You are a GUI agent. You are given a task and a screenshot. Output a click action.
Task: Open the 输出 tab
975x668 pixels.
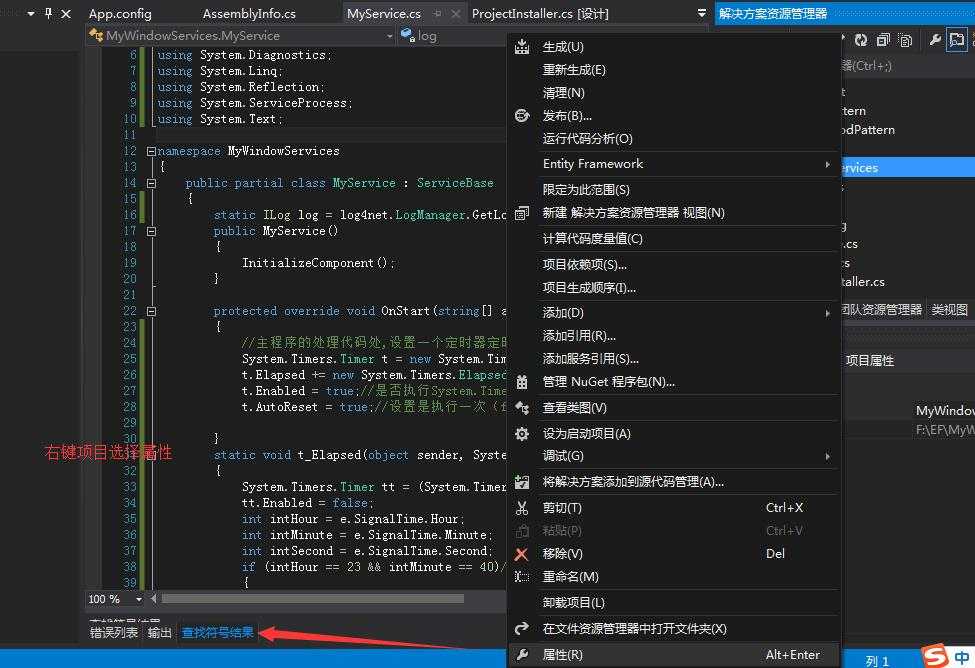click(159, 633)
